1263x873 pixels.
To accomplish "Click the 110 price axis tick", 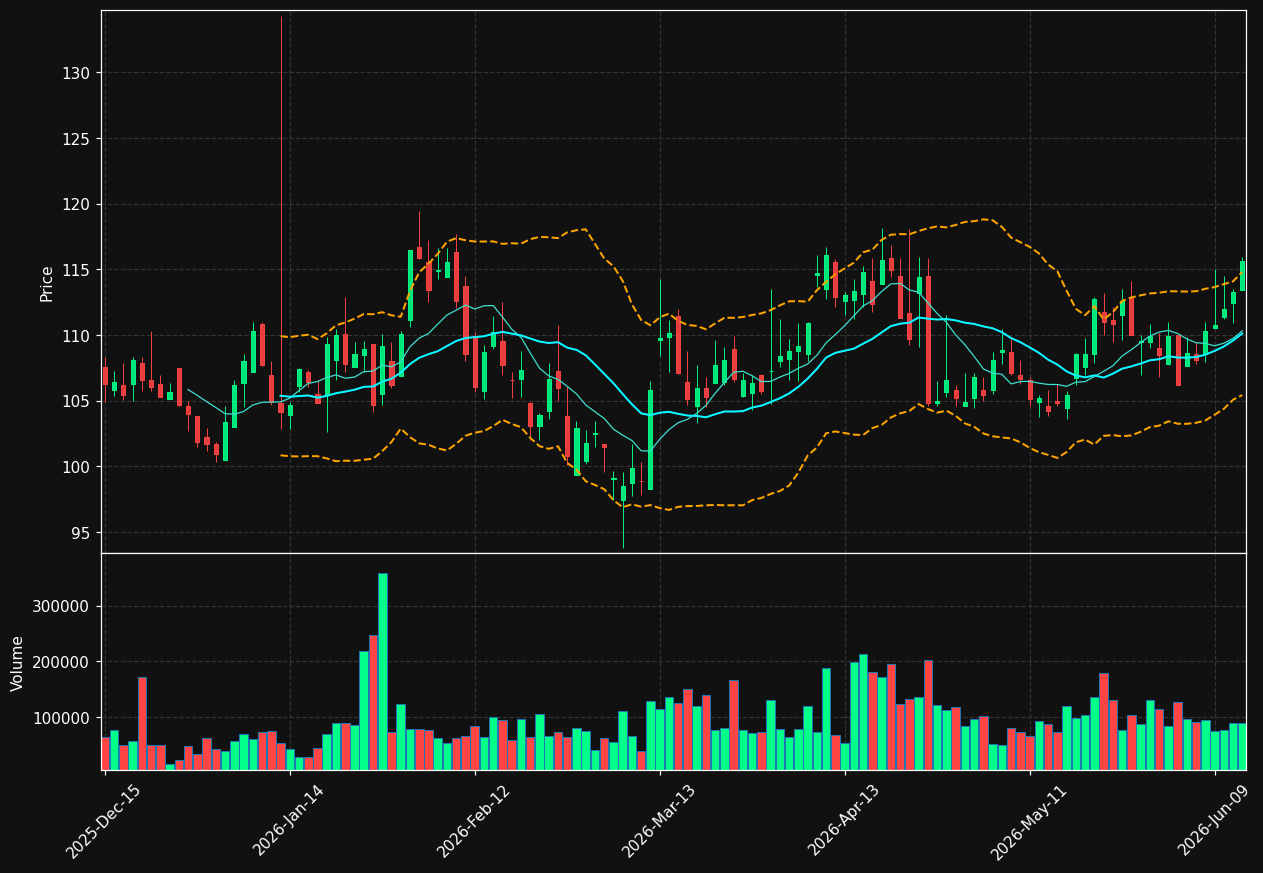I will [x=77, y=335].
